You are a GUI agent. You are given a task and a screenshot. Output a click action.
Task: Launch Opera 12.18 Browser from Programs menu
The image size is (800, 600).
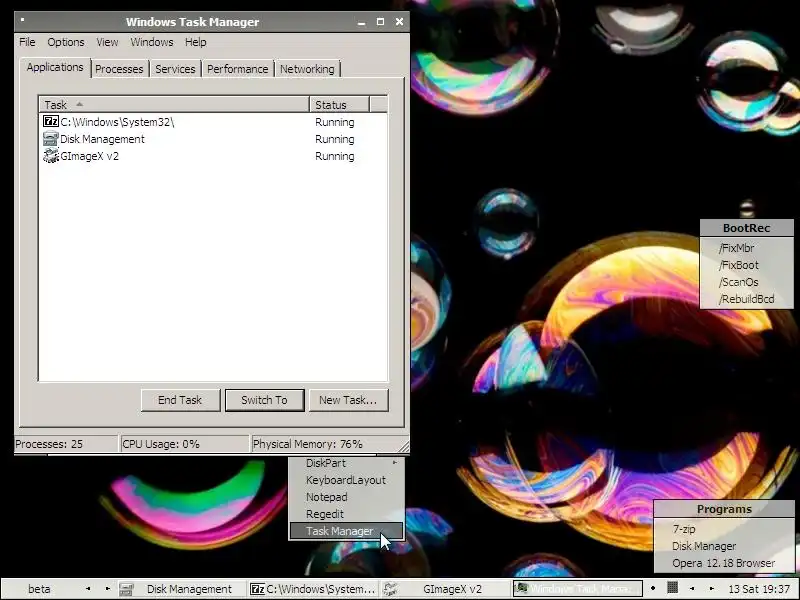click(x=724, y=563)
